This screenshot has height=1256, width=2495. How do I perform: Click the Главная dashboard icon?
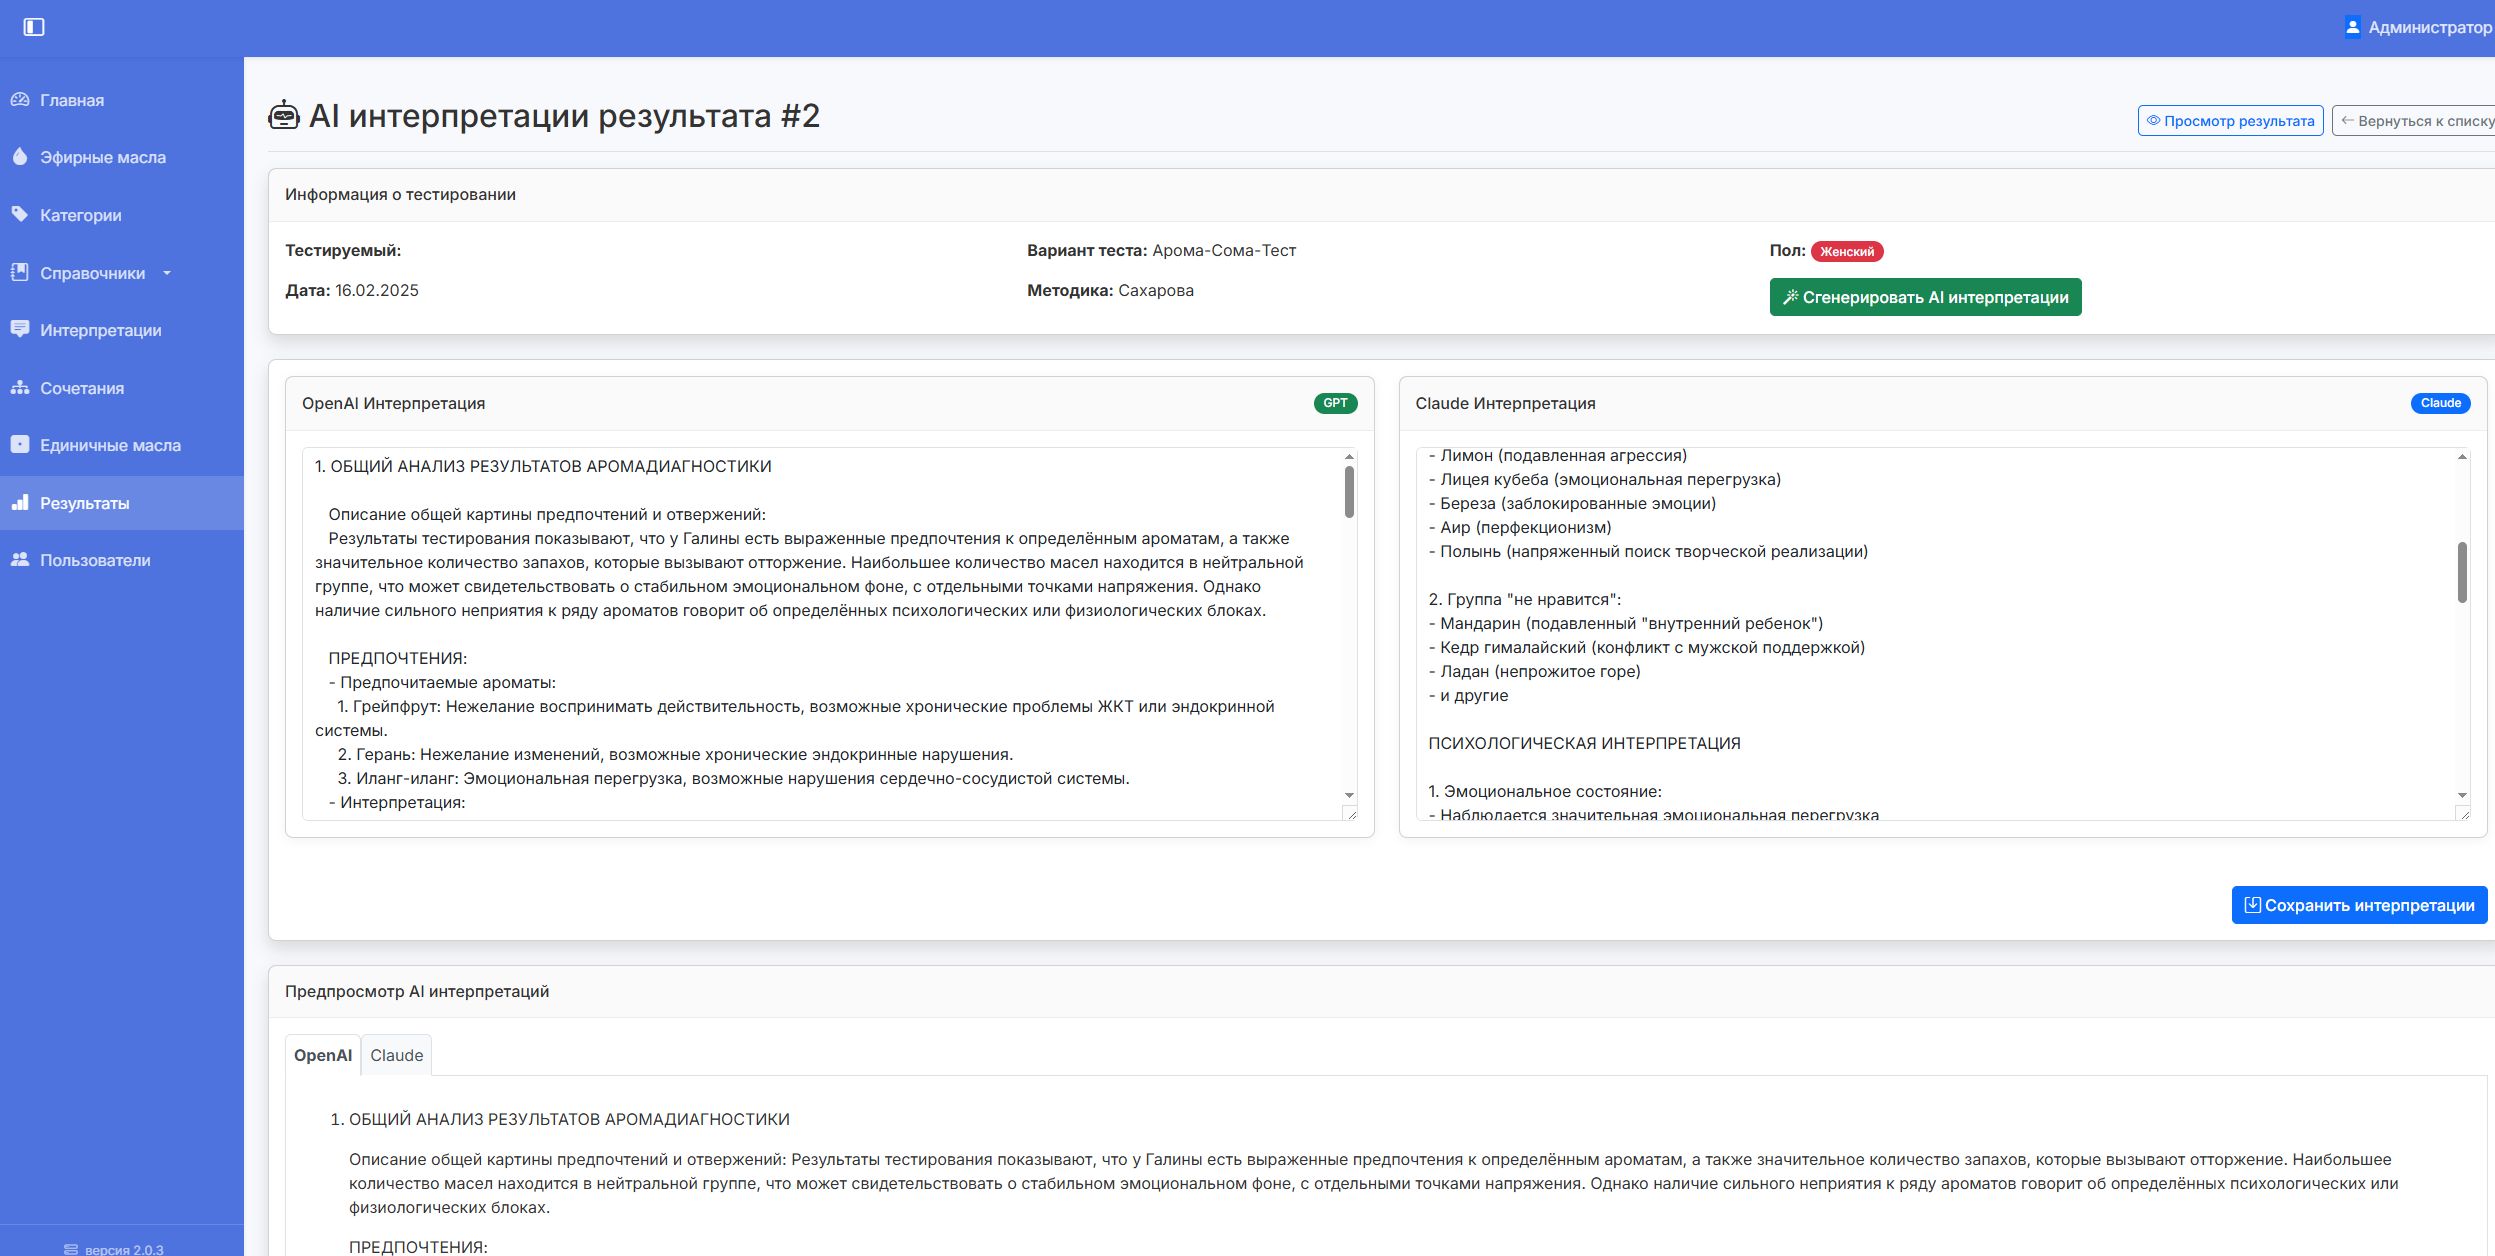click(x=20, y=100)
